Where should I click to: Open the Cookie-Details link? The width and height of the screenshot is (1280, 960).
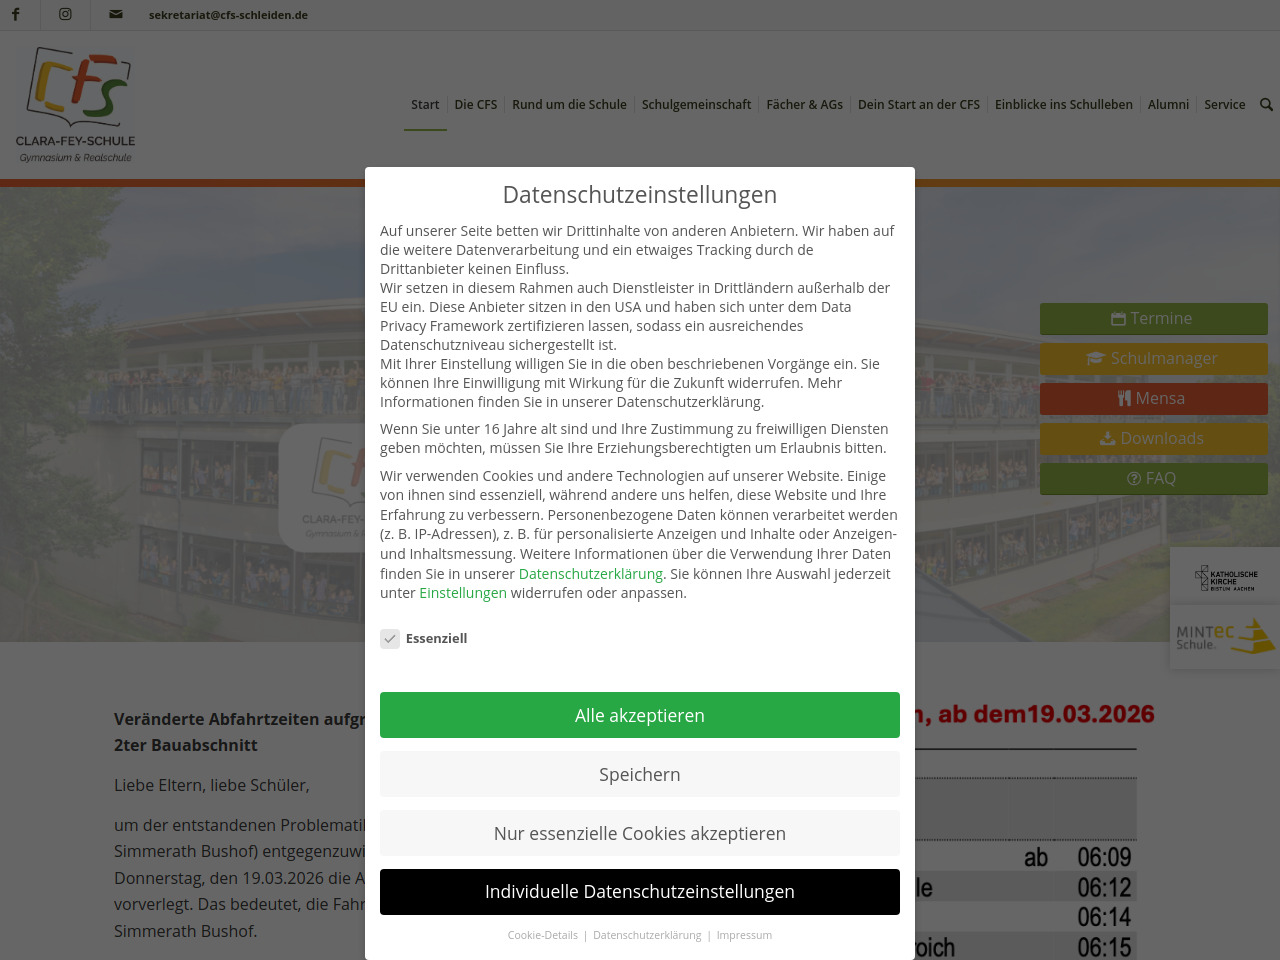542,935
